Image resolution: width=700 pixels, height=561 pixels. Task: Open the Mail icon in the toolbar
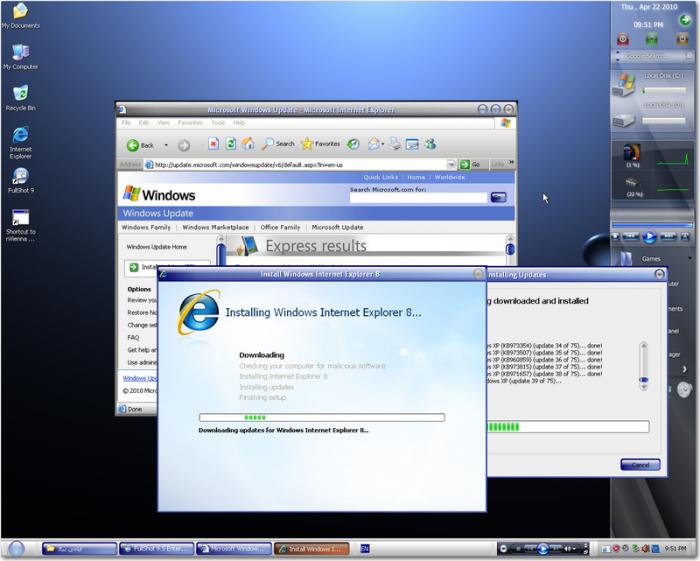374,145
